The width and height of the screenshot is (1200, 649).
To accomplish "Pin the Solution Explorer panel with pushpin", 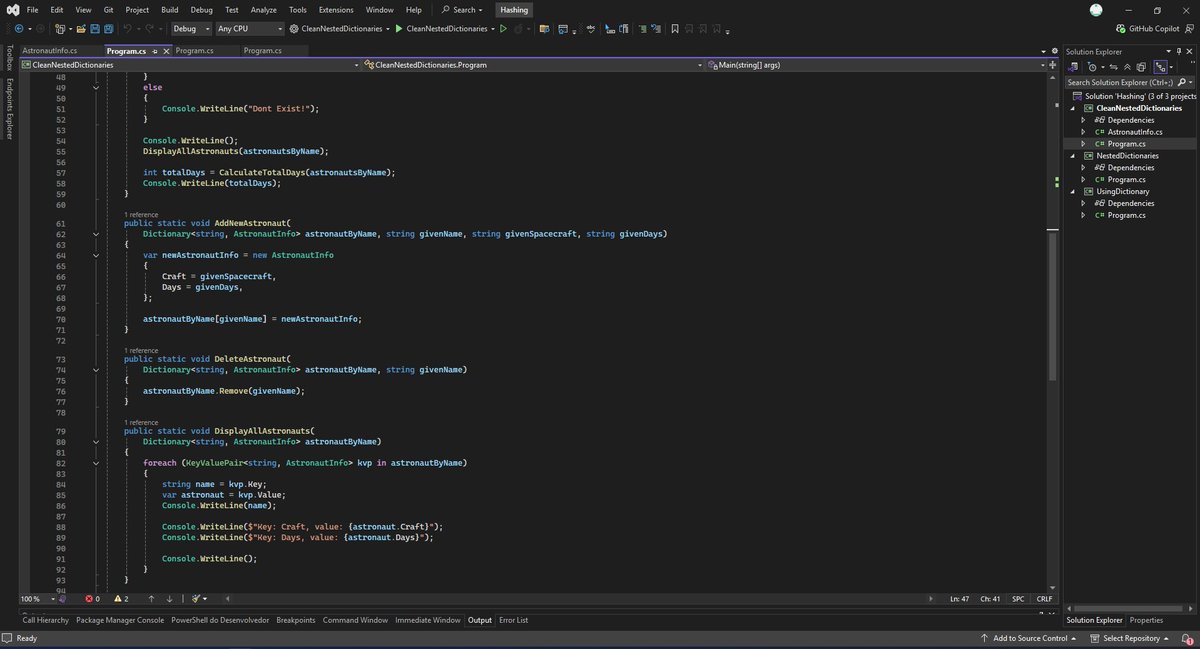I will tap(1180, 51).
